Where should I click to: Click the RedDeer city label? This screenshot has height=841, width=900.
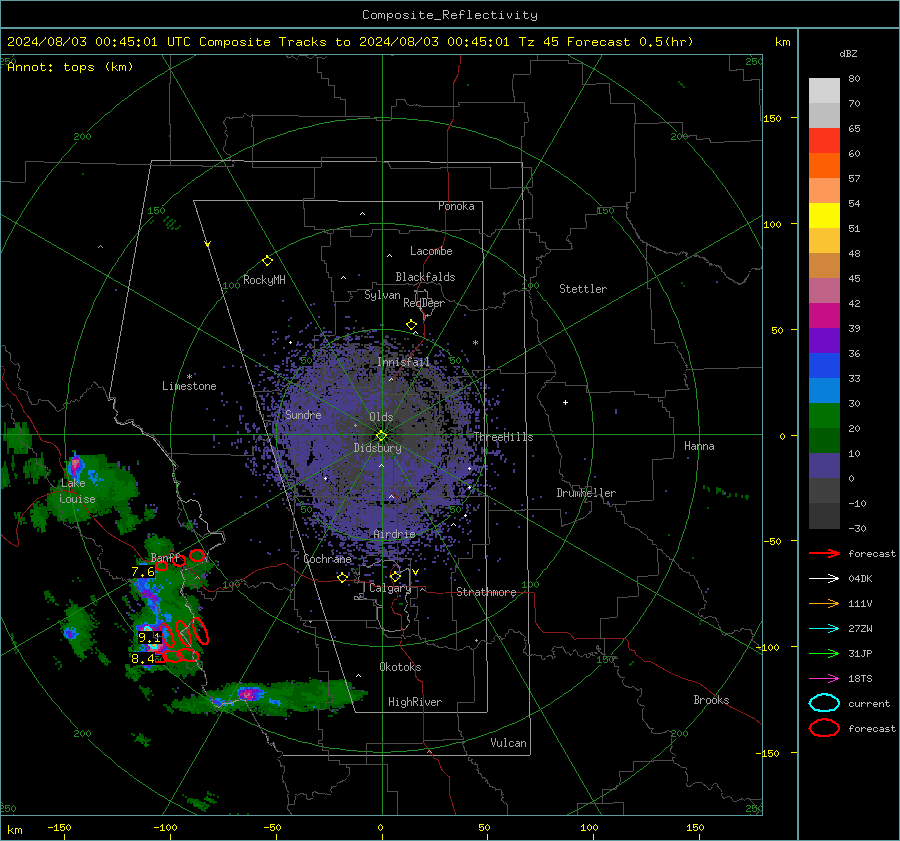(x=424, y=303)
